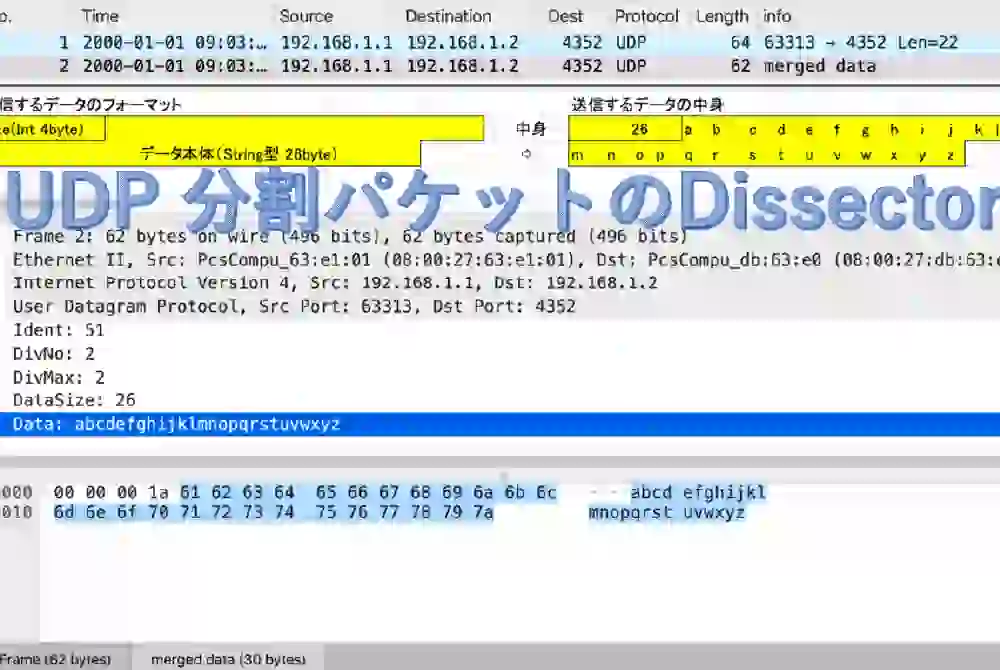Click the Length column header
Viewport: 1000px width, 670px height.
pos(721,16)
